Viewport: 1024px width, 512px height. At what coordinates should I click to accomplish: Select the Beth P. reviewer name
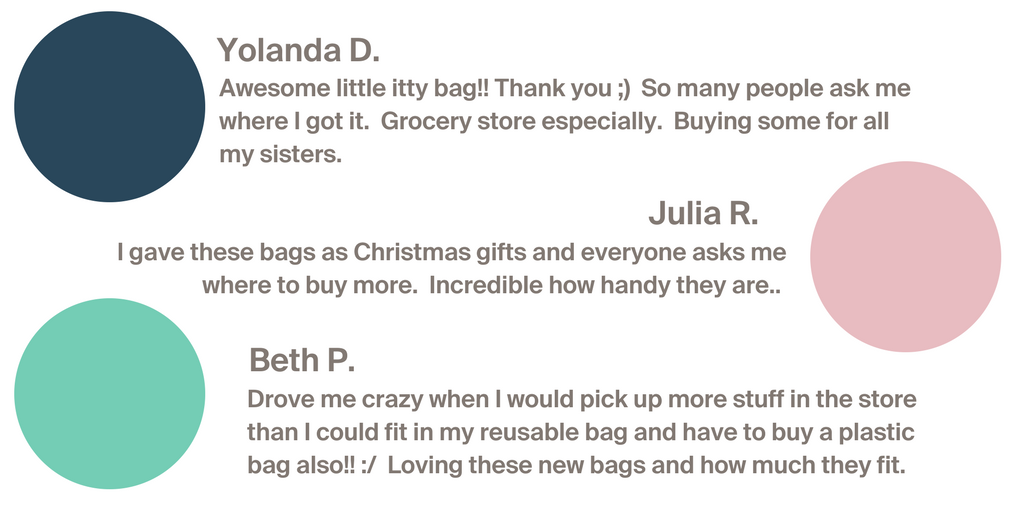click(302, 360)
